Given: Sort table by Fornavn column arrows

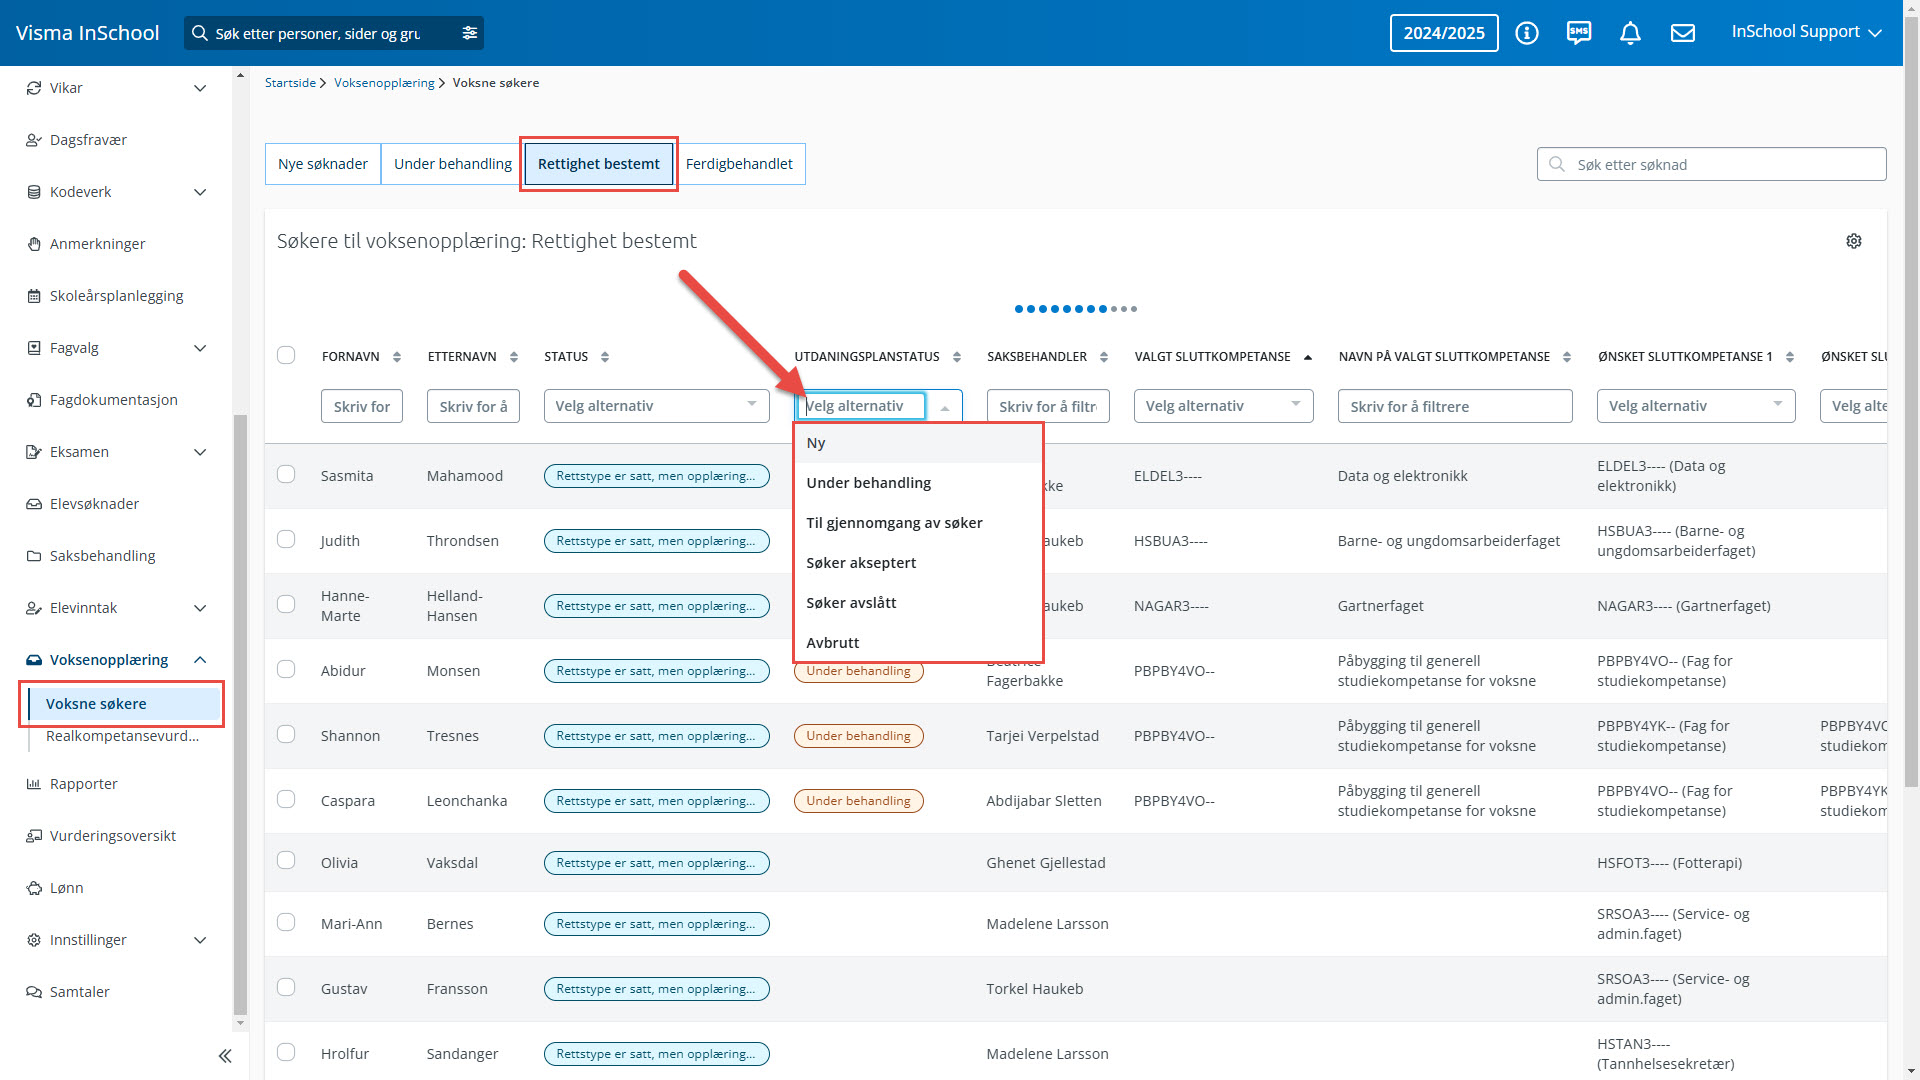Looking at the screenshot, I should [x=397, y=357].
